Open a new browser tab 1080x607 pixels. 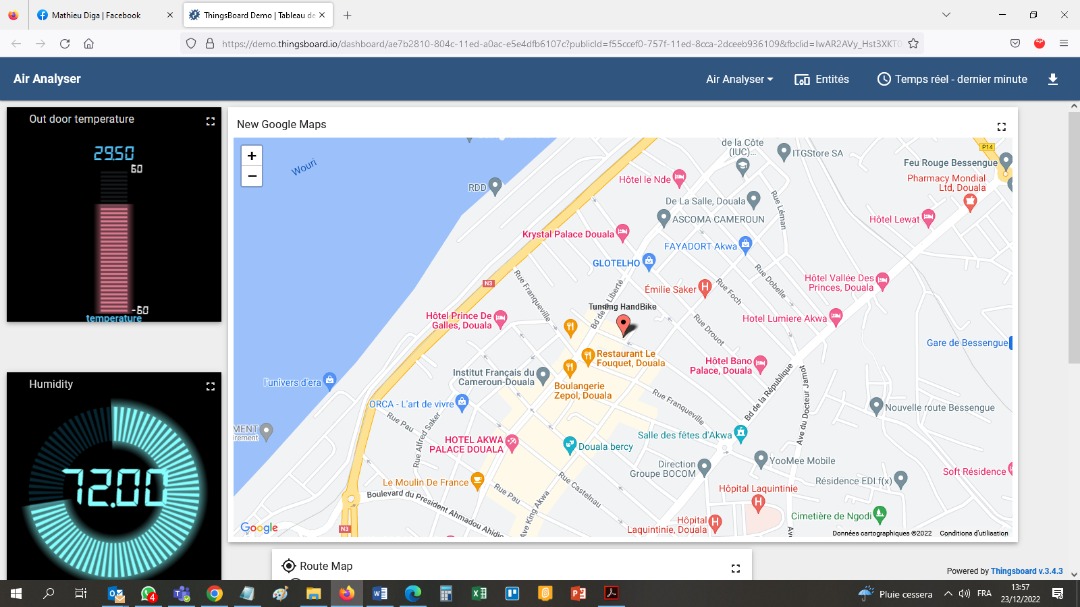point(347,15)
